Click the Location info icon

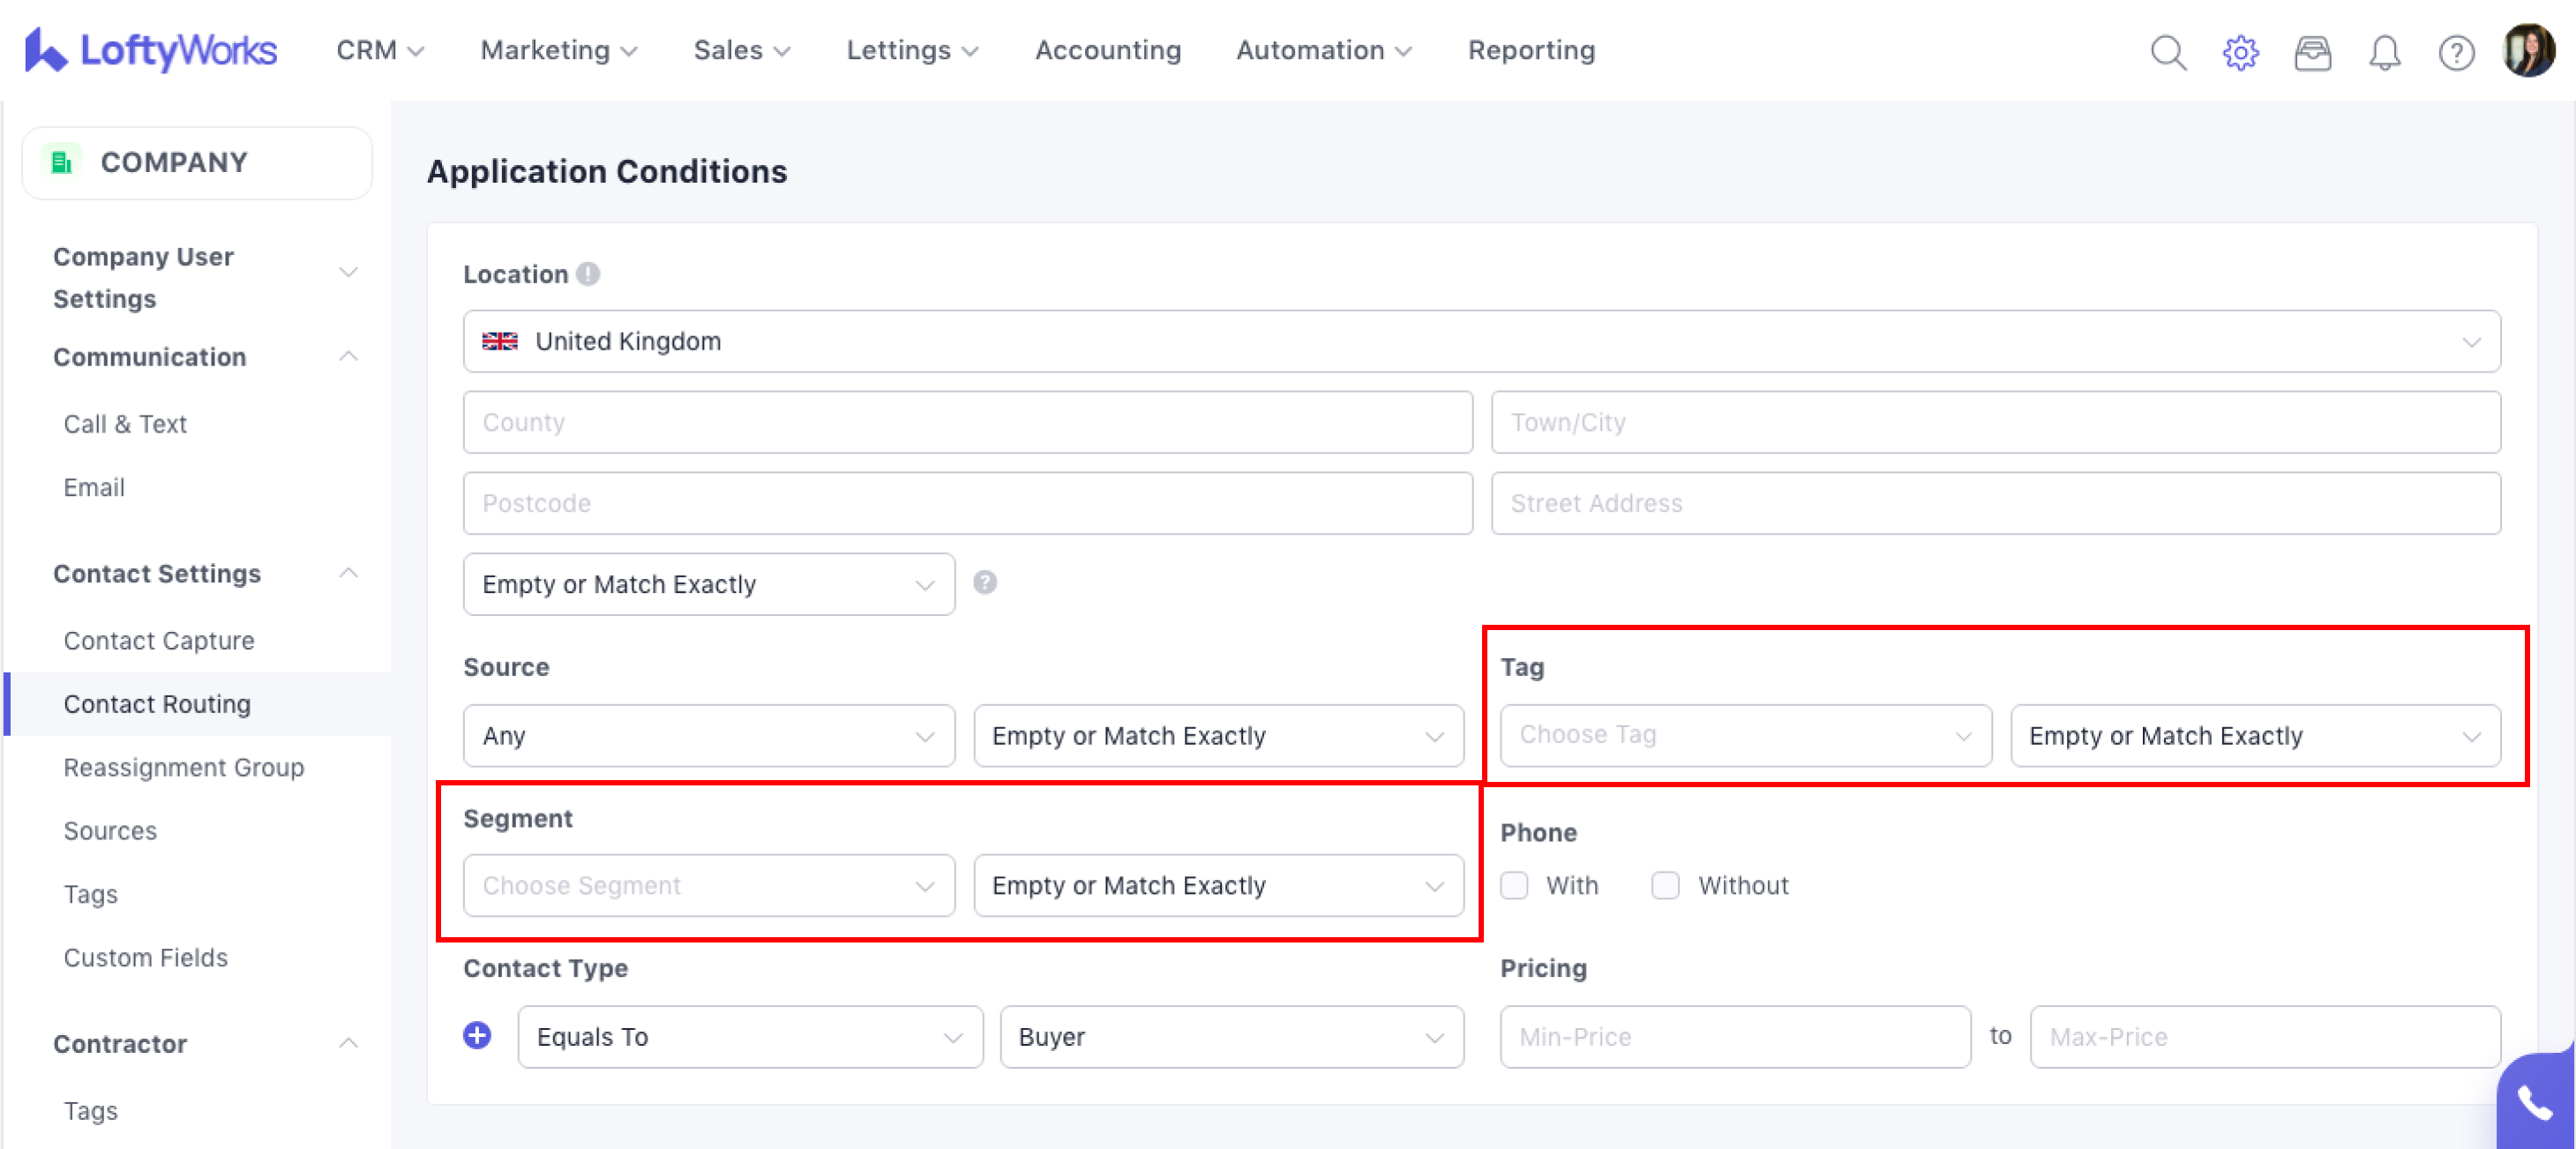click(x=588, y=273)
